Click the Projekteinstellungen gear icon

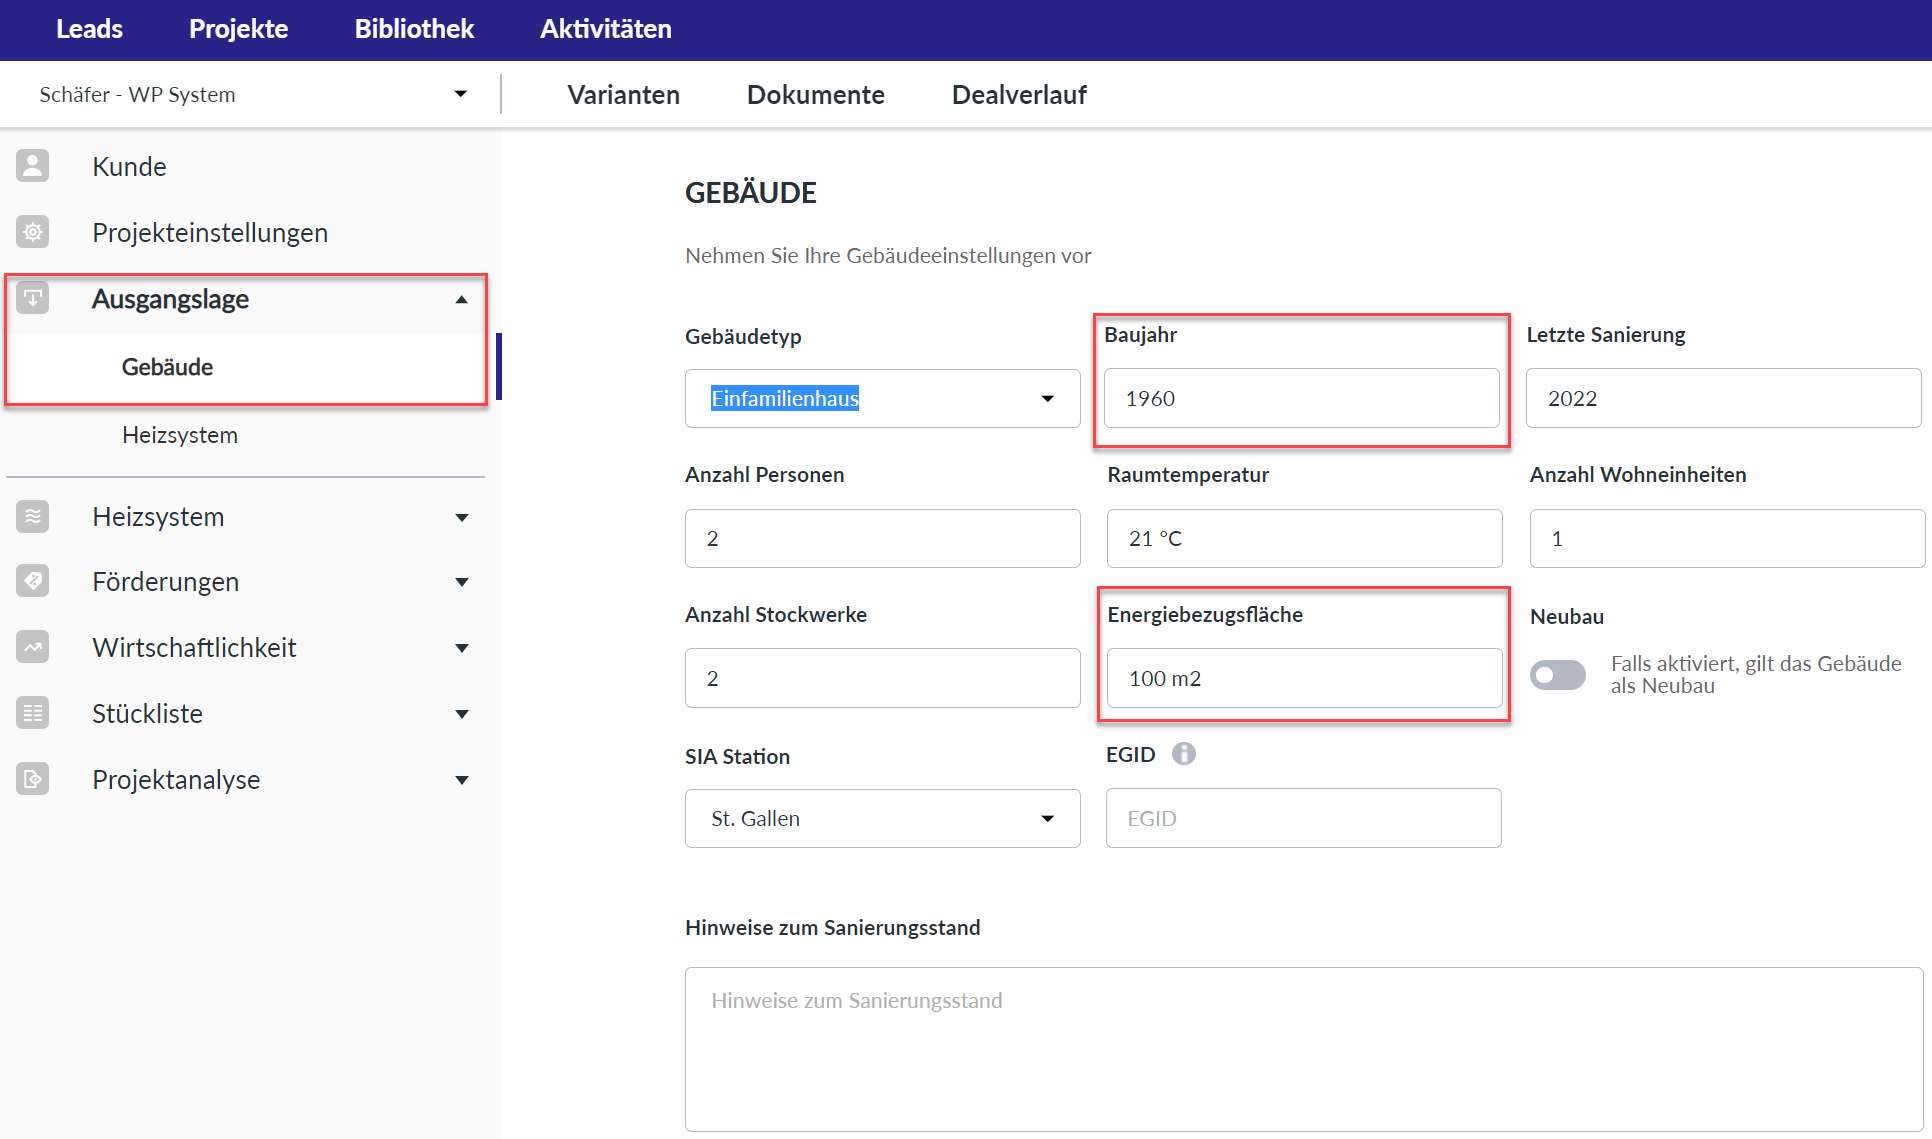coord(33,232)
